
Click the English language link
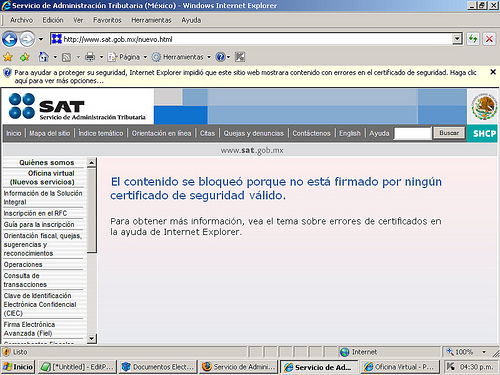pyautogui.click(x=350, y=133)
